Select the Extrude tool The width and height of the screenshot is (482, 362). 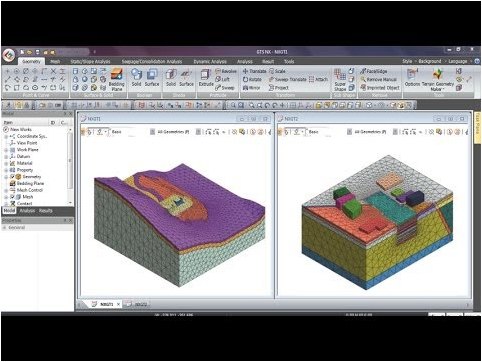pos(206,78)
